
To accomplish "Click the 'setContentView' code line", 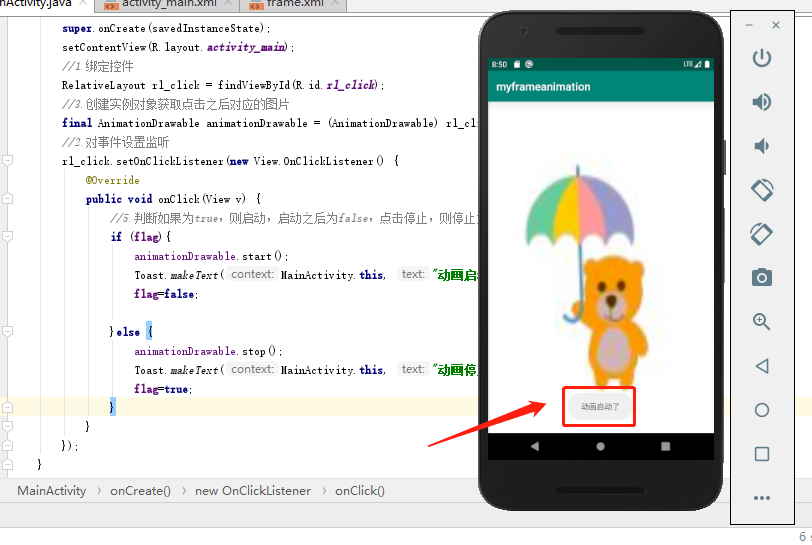I will coord(178,47).
